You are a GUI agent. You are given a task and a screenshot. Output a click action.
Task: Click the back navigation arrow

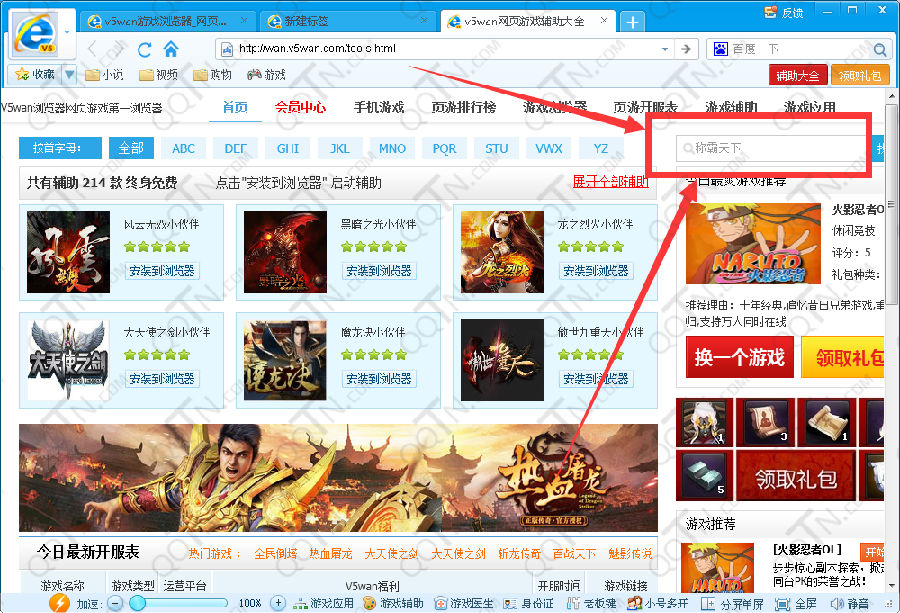click(93, 49)
